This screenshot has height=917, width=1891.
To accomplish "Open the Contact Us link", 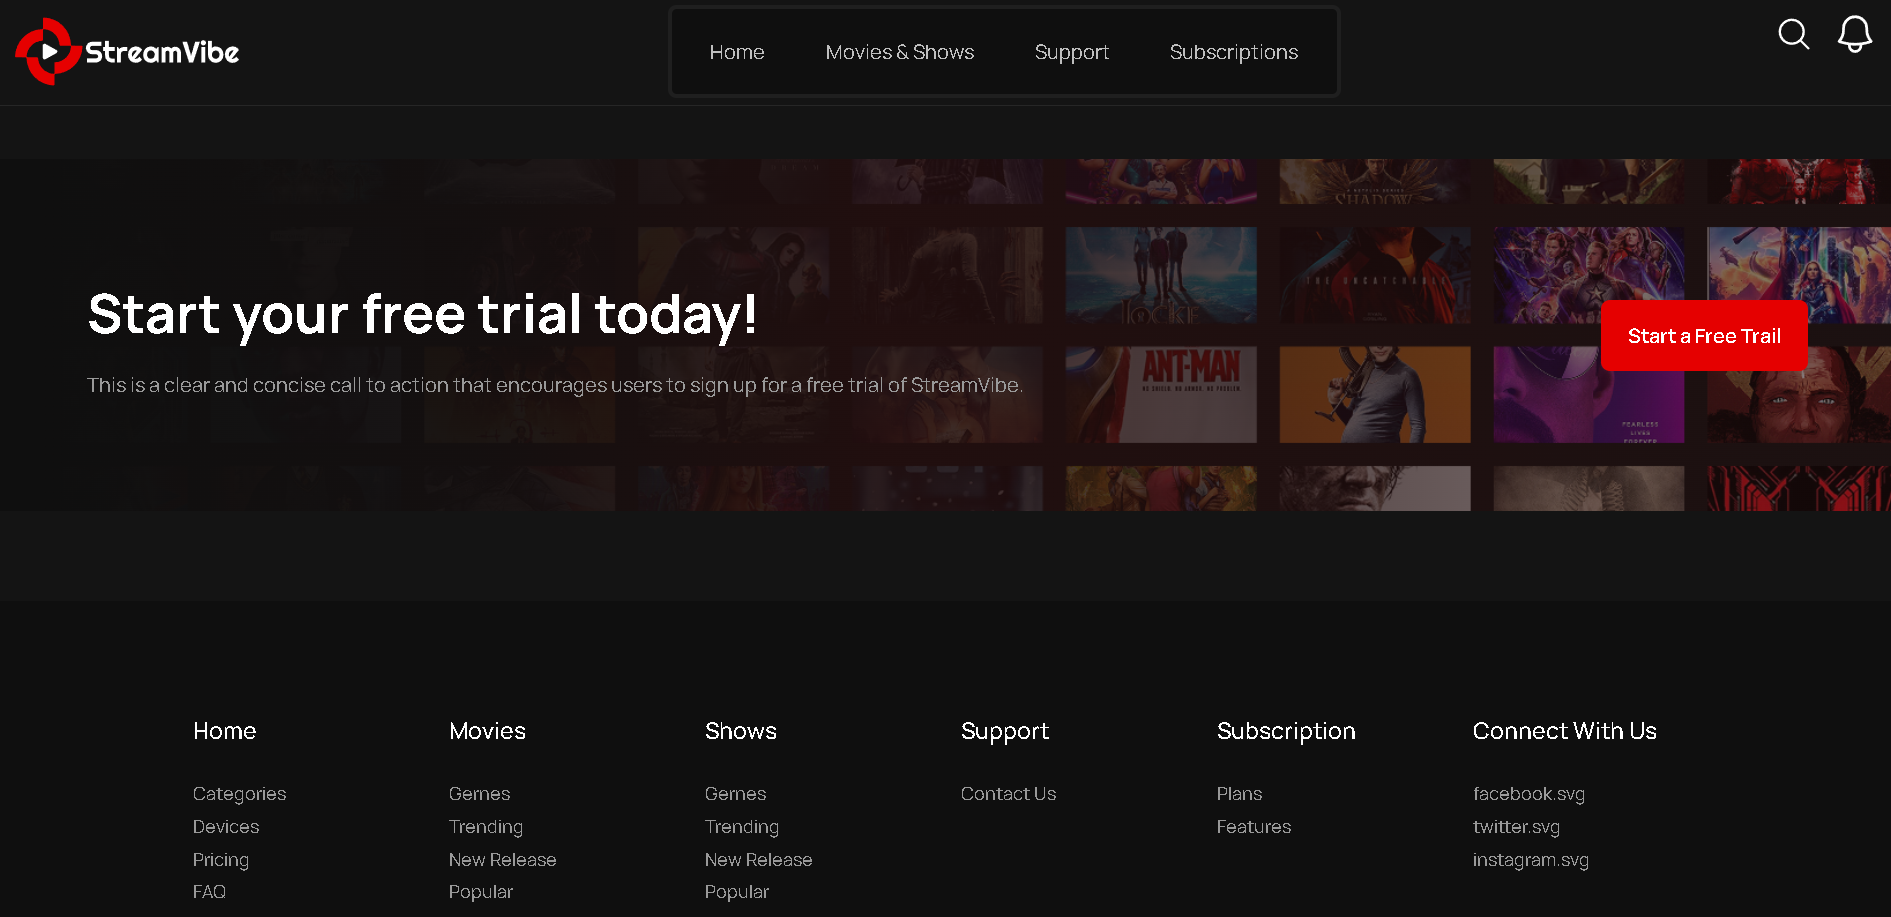I will 1009,794.
